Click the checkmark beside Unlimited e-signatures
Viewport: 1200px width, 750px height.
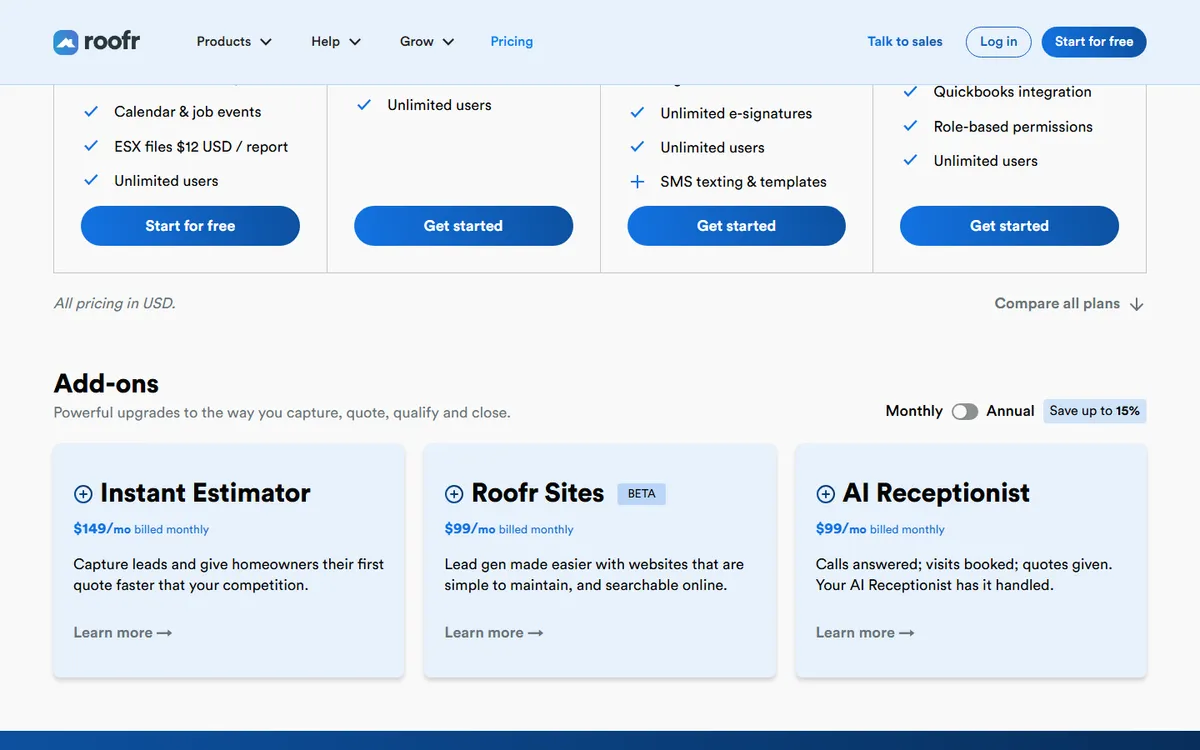(637, 113)
